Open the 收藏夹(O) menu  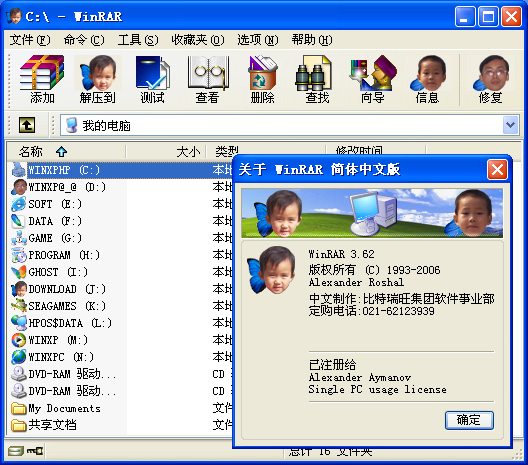coord(198,40)
